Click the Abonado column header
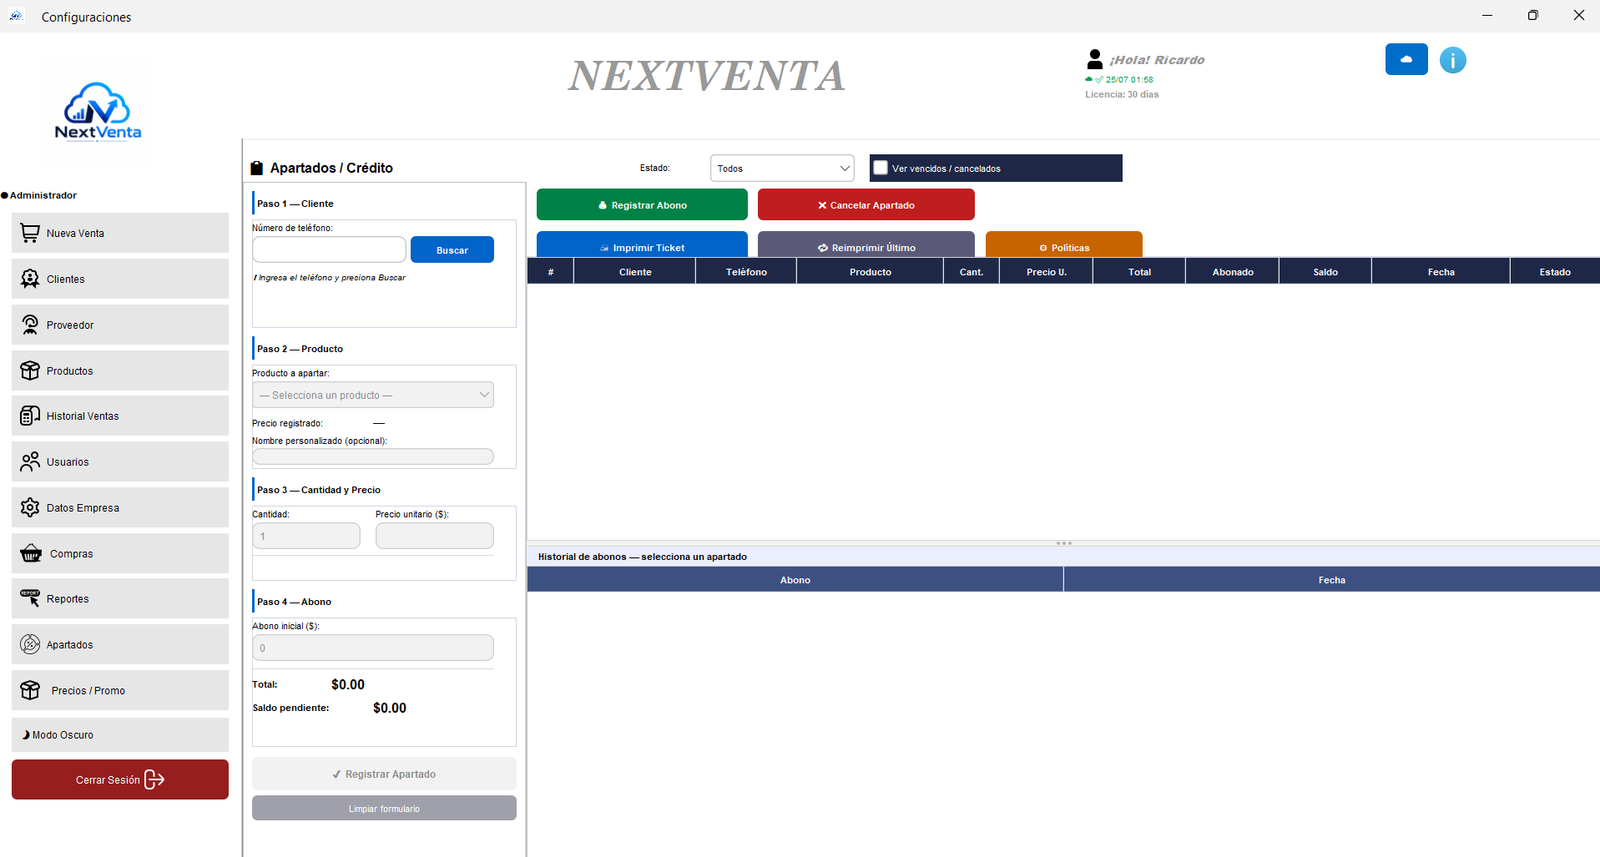 click(1233, 272)
